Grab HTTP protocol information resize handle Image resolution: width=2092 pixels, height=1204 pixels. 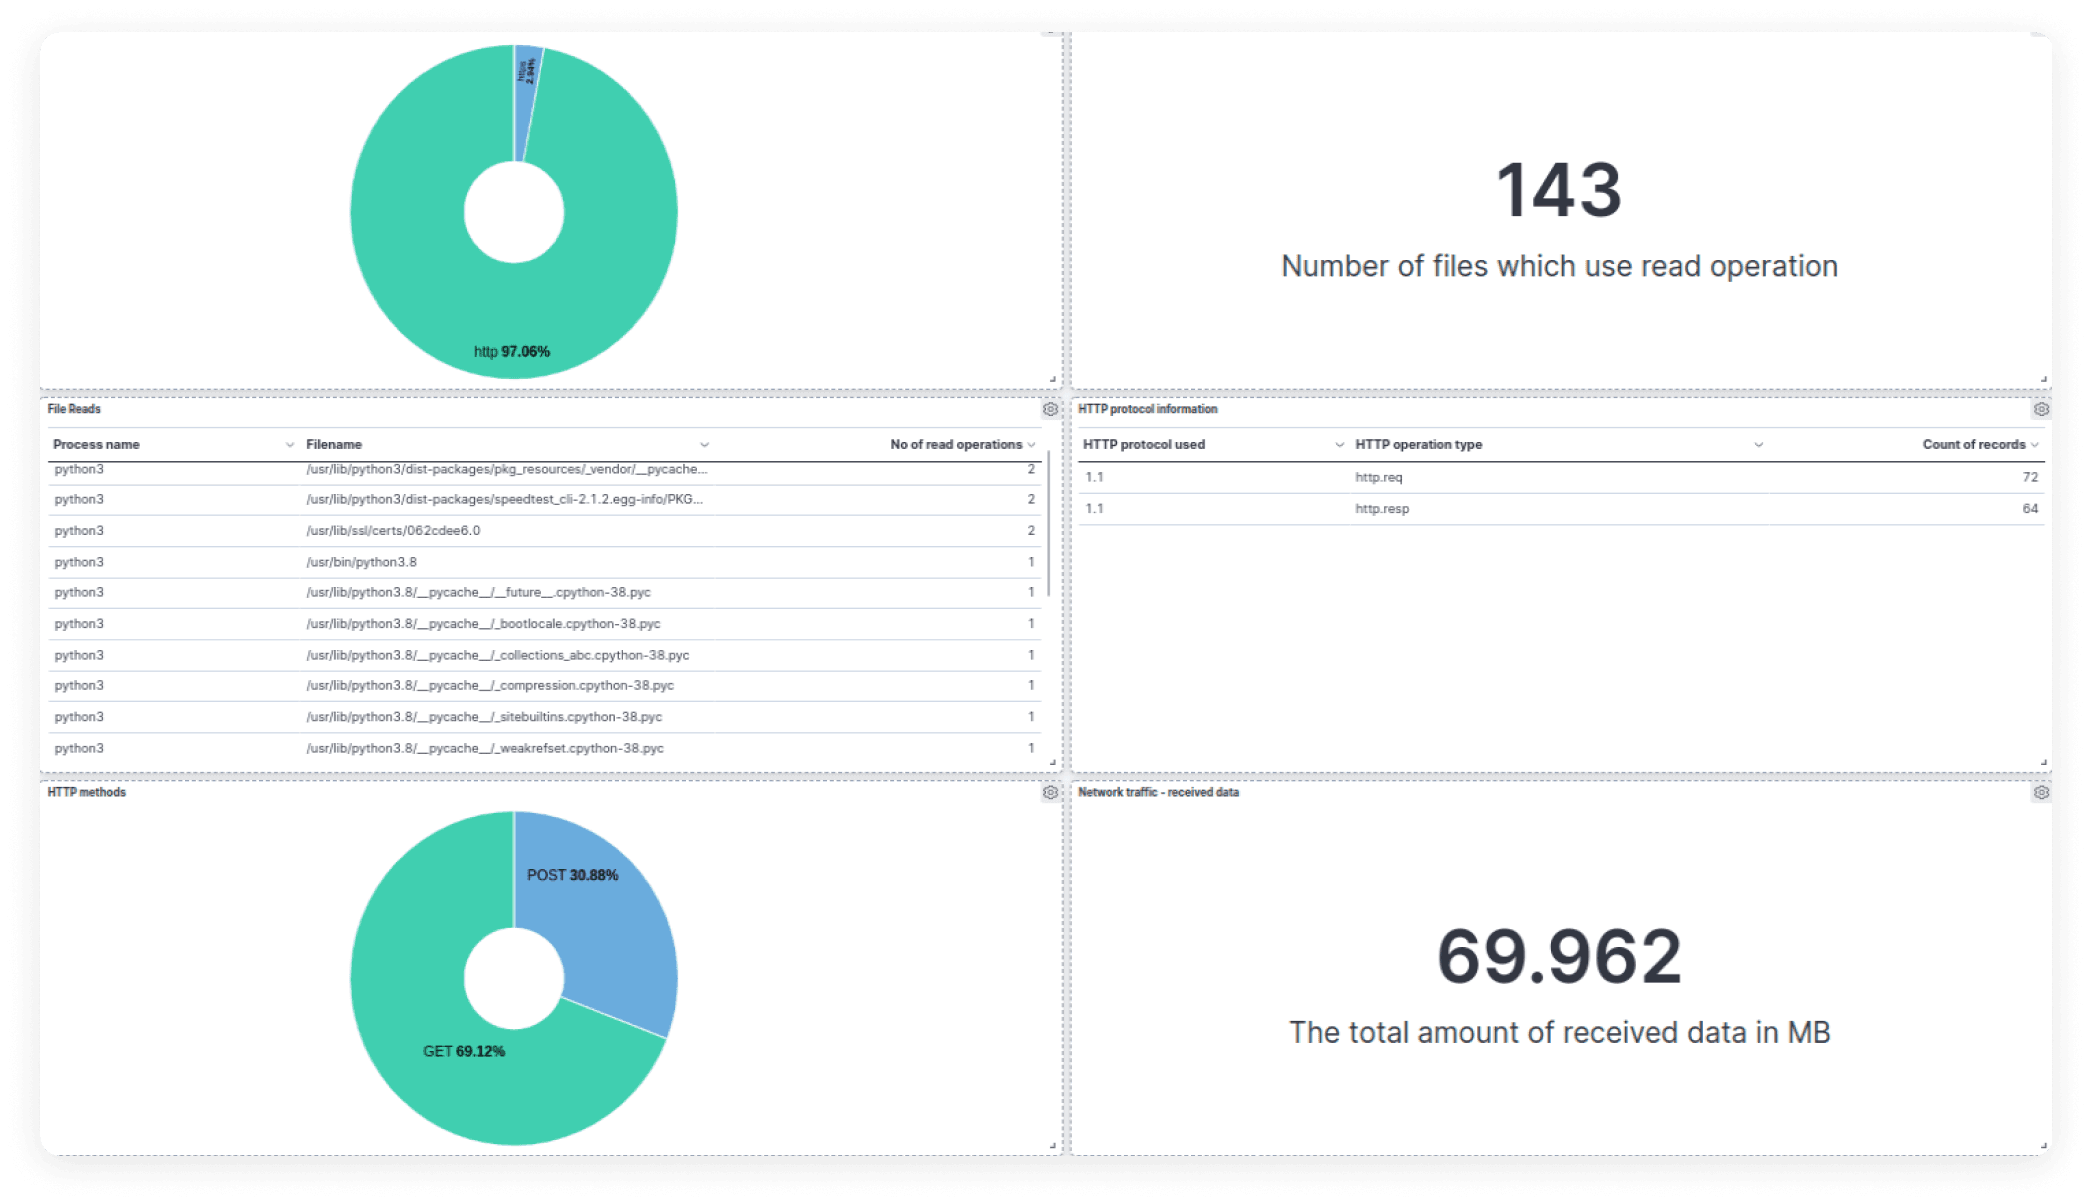(x=2043, y=763)
